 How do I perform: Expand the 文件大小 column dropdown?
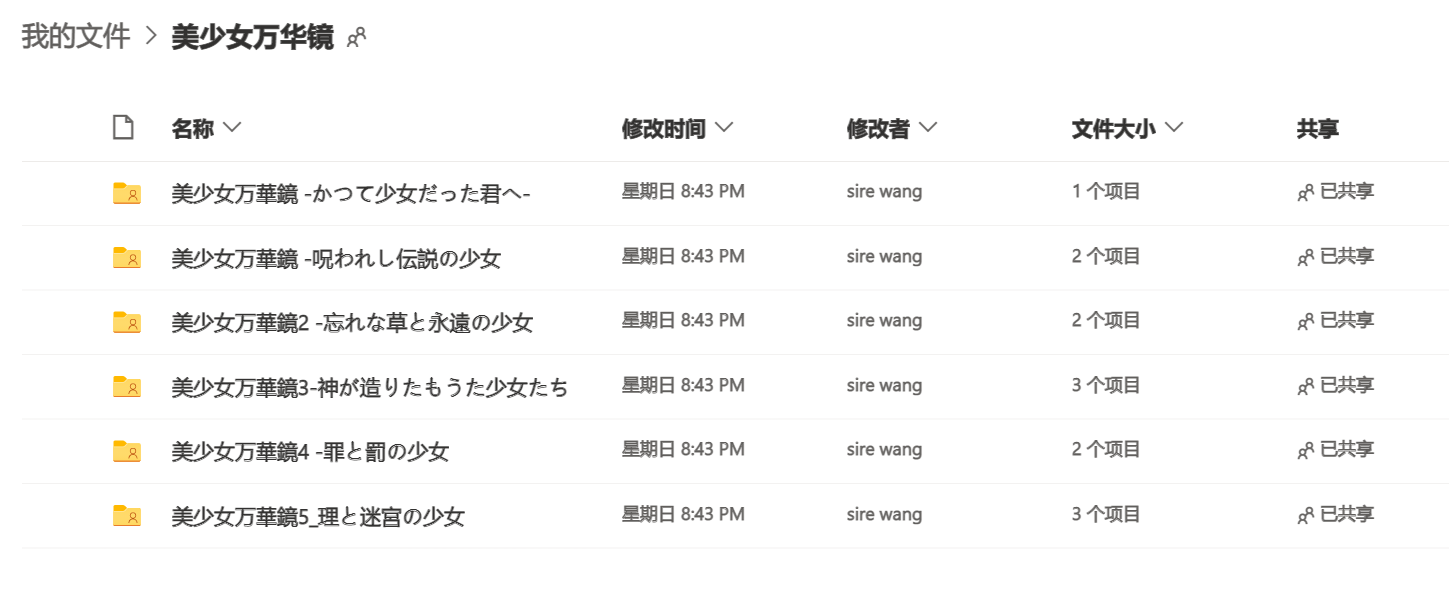pos(1174,128)
